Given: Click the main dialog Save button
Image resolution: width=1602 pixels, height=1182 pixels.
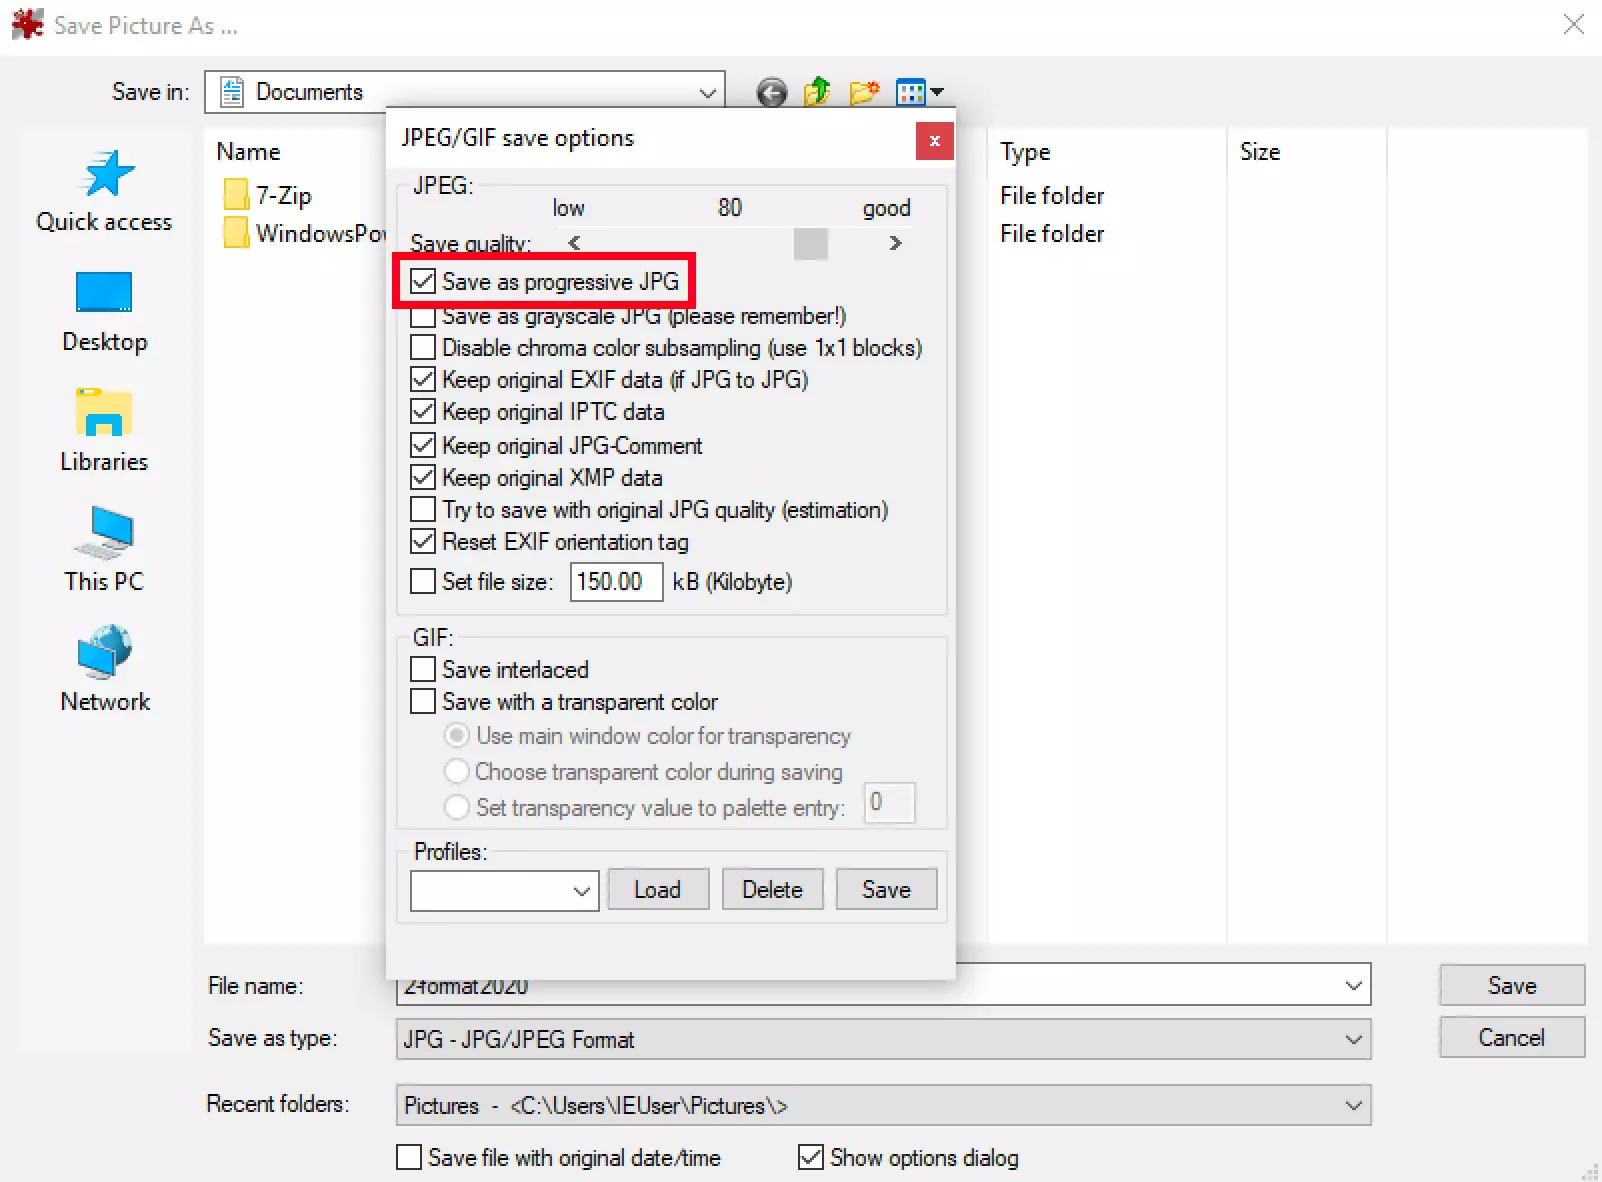Looking at the screenshot, I should click(x=1512, y=985).
